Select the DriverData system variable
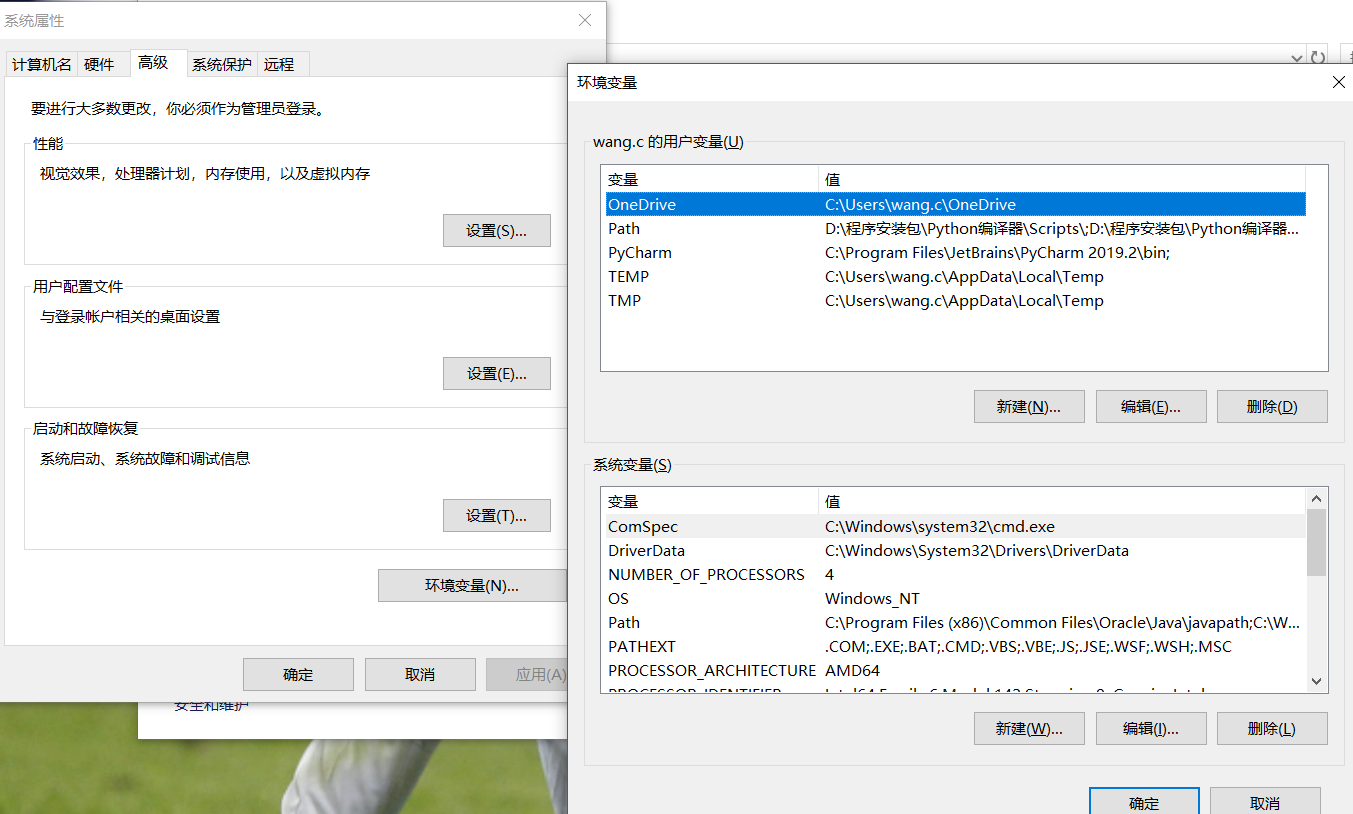This screenshot has height=814, width=1353. tap(955, 550)
